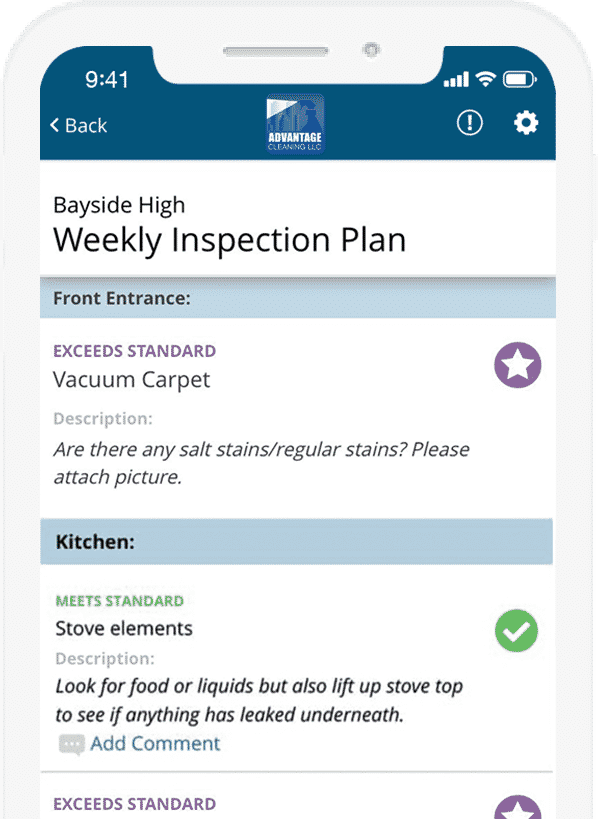
Task: Tap the green checkmark for Stove elements
Action: (516, 630)
